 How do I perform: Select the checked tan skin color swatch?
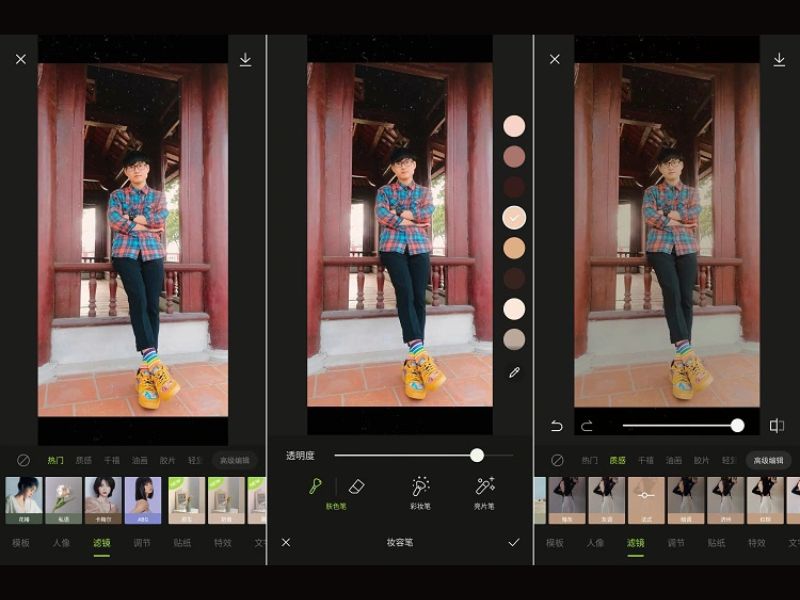click(x=514, y=215)
